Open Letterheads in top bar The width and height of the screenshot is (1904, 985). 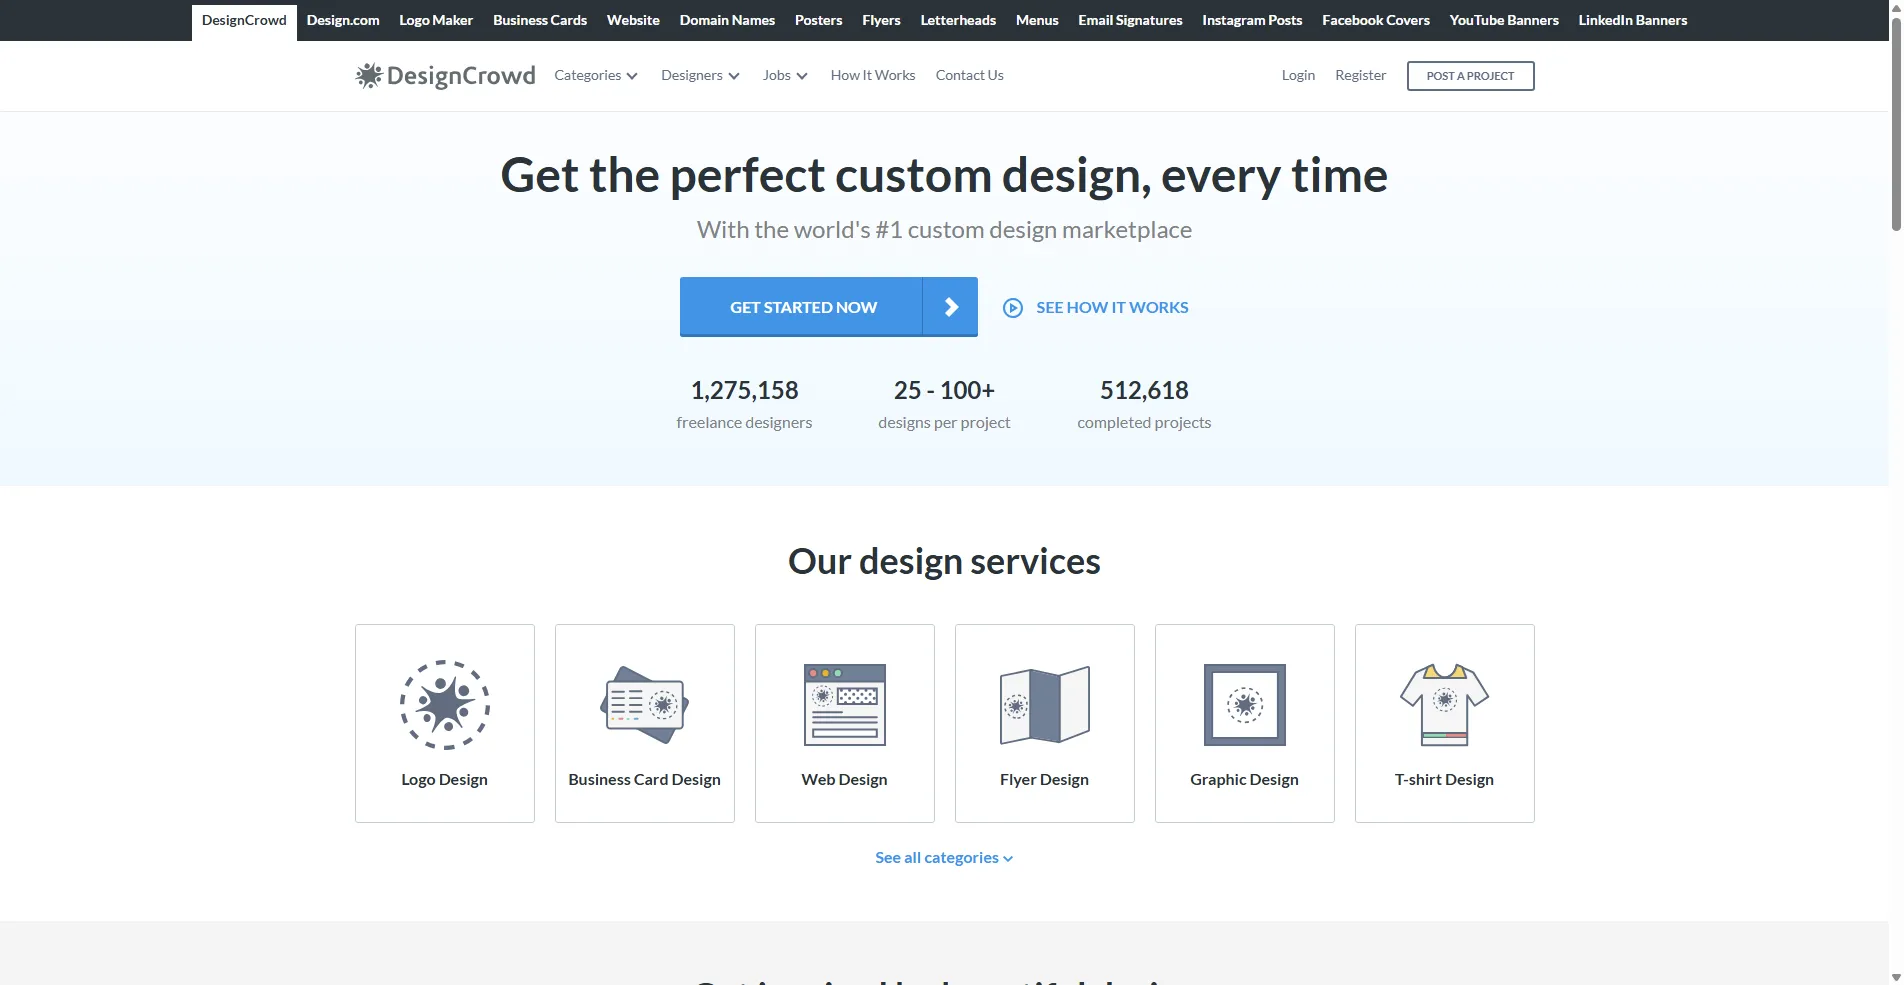pos(958,20)
